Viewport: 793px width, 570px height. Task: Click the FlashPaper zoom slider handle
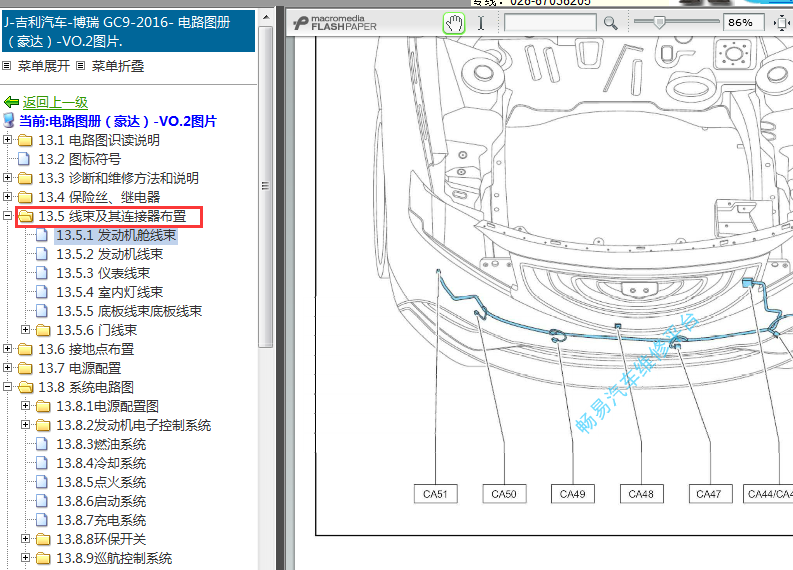pos(658,22)
